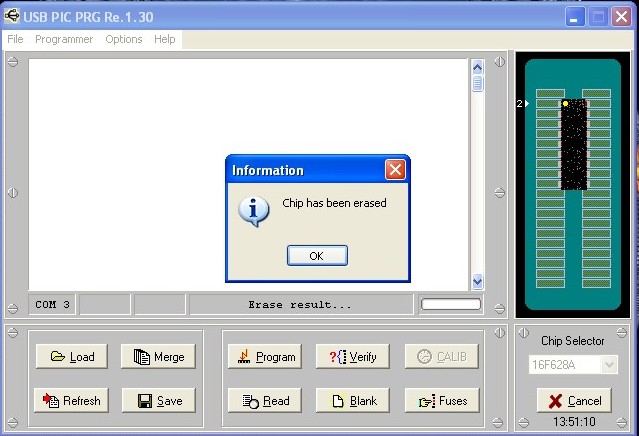Cancel the operation with Cancel button
The image size is (639, 436).
click(x=574, y=401)
